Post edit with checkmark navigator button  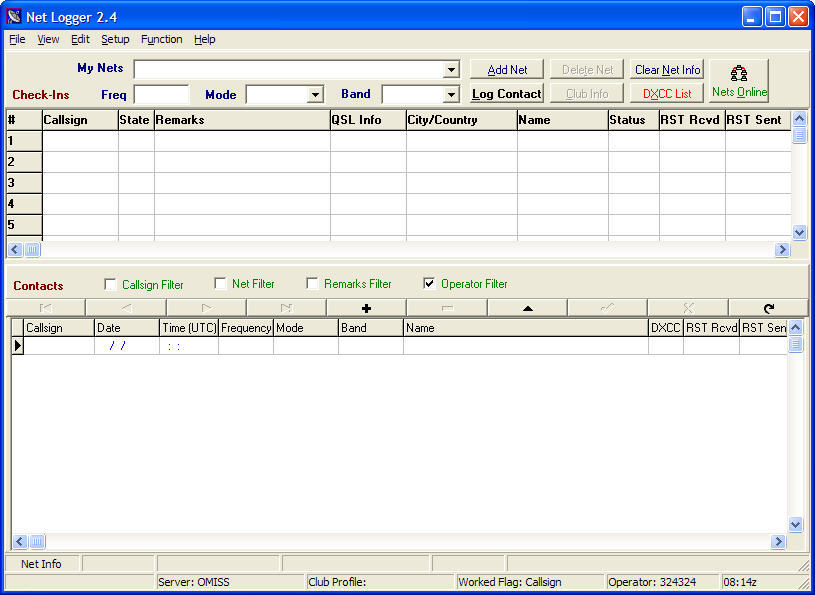click(607, 308)
